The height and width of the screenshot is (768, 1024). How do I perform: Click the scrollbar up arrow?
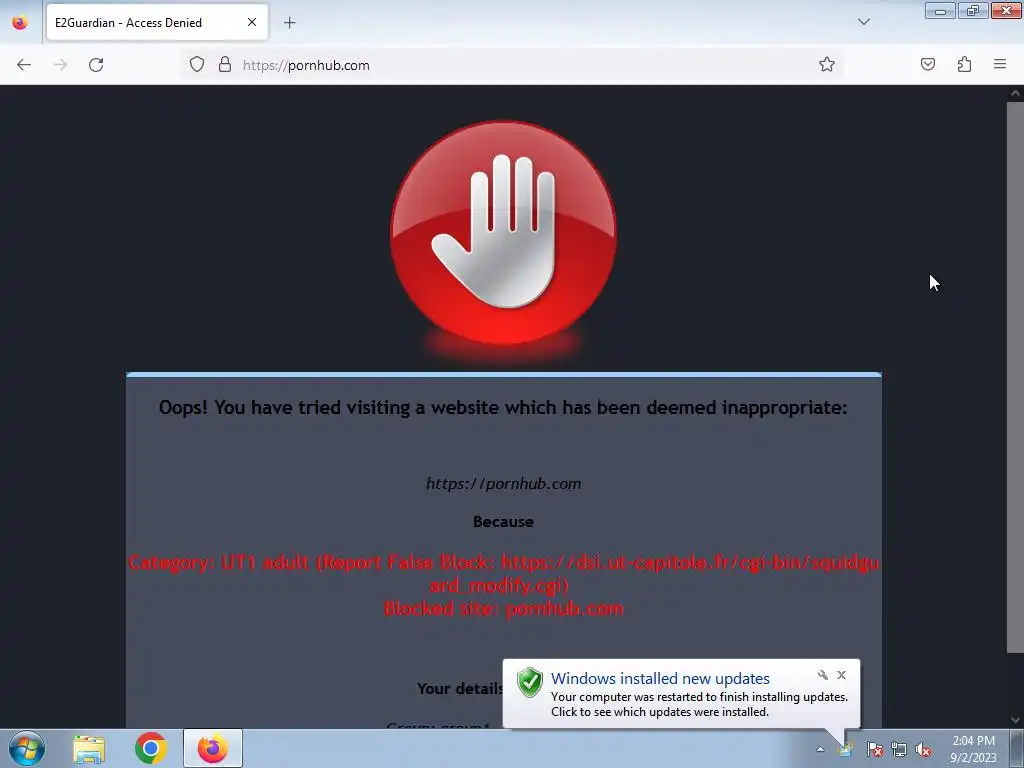pyautogui.click(x=1015, y=93)
